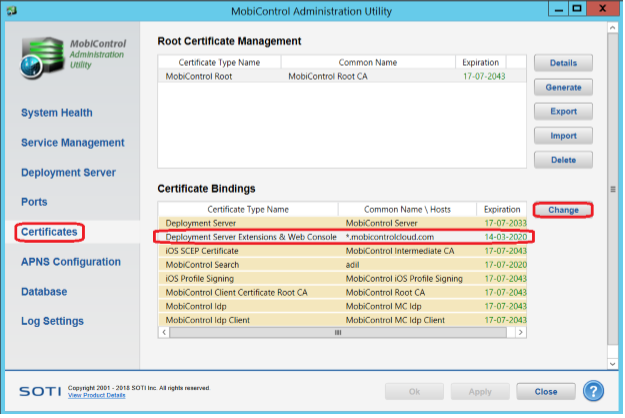
Task: Click the blue help question mark icon
Action: tap(595, 391)
